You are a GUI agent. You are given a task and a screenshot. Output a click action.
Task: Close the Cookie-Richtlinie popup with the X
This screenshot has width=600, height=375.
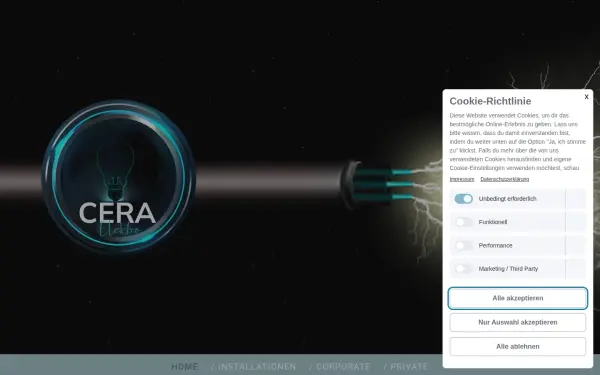tap(586, 97)
